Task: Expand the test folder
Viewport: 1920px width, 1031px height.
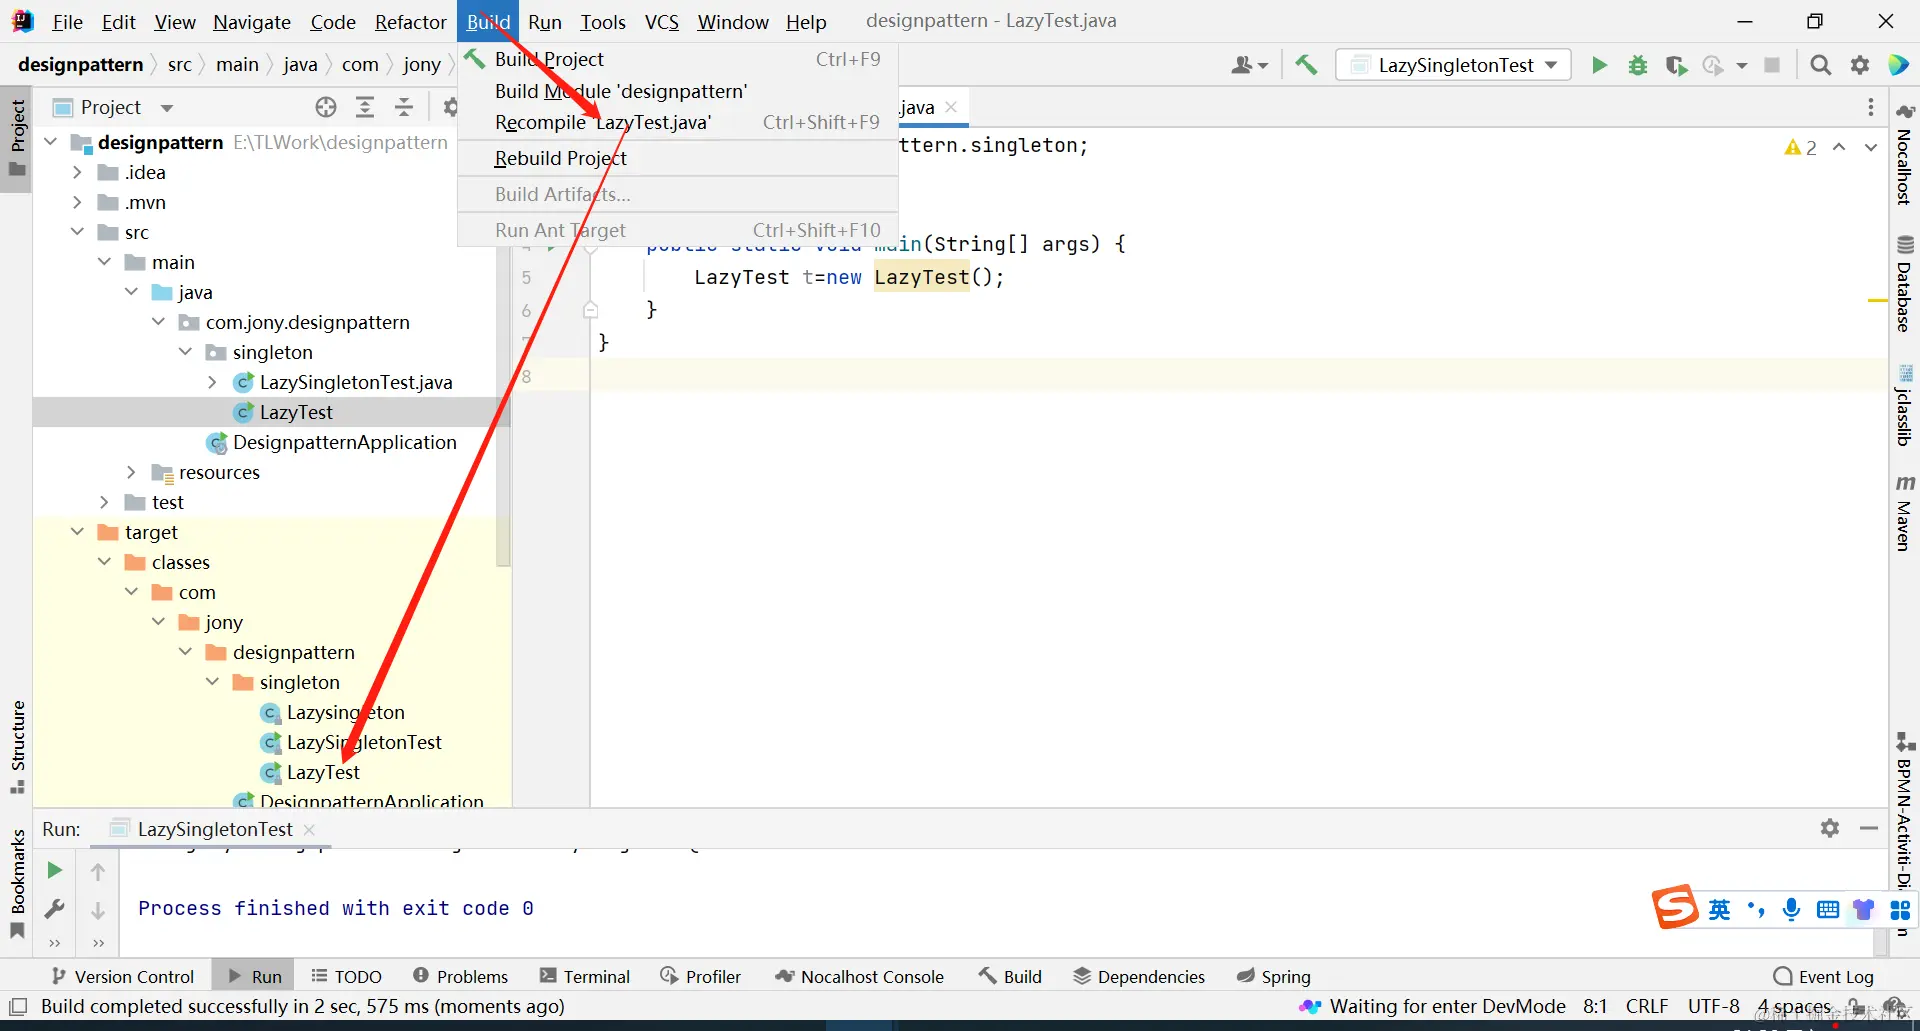Action: 104,502
